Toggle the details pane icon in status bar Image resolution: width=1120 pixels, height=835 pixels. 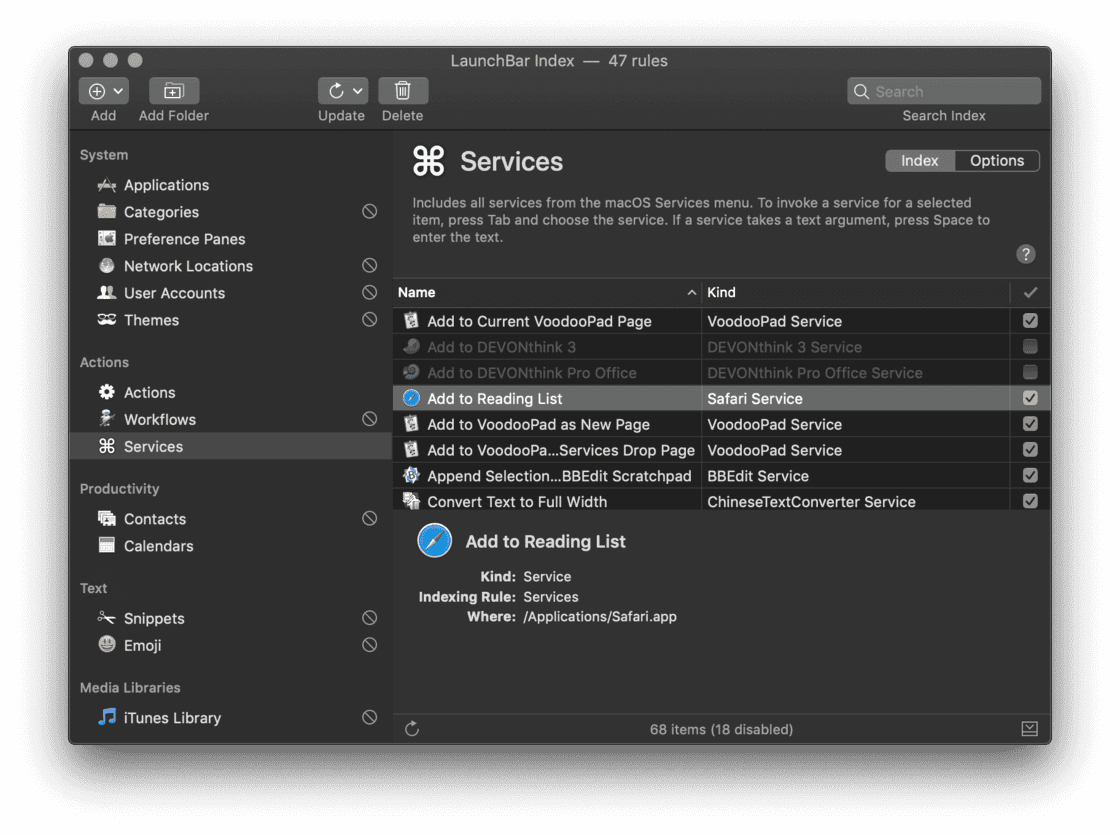point(1029,729)
